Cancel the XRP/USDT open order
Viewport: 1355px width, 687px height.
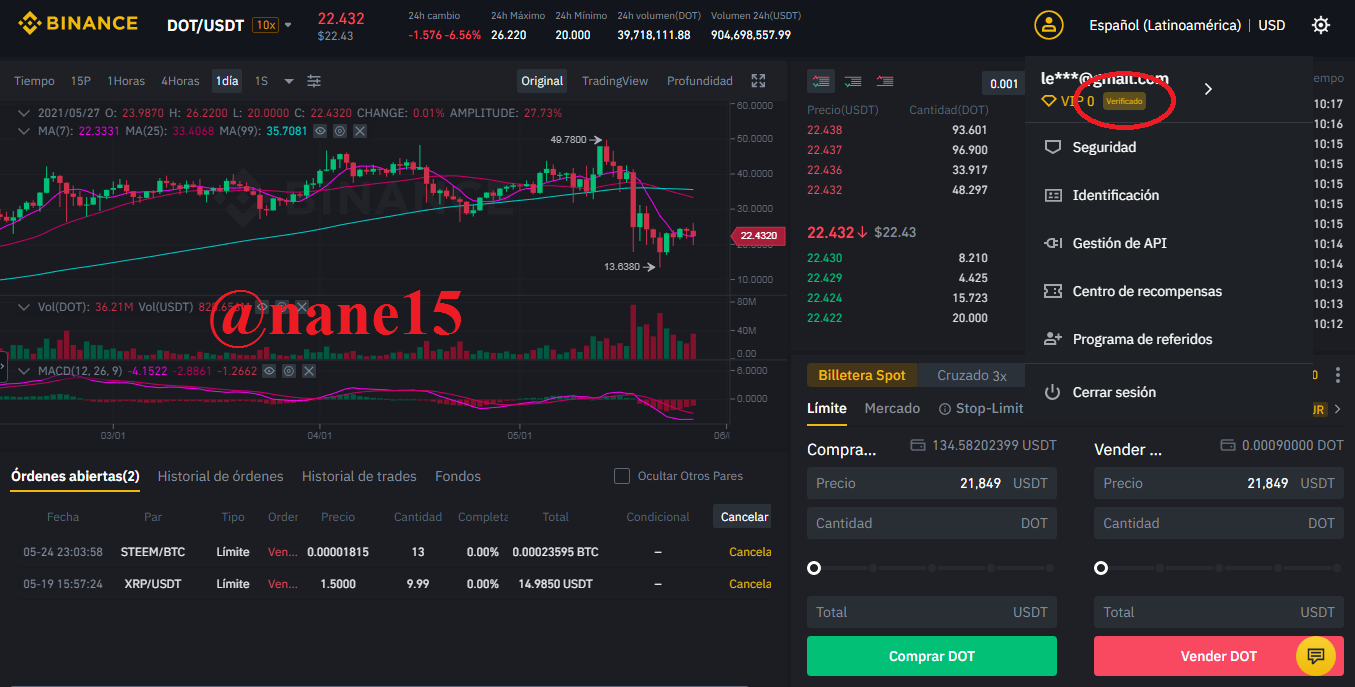[x=750, y=584]
